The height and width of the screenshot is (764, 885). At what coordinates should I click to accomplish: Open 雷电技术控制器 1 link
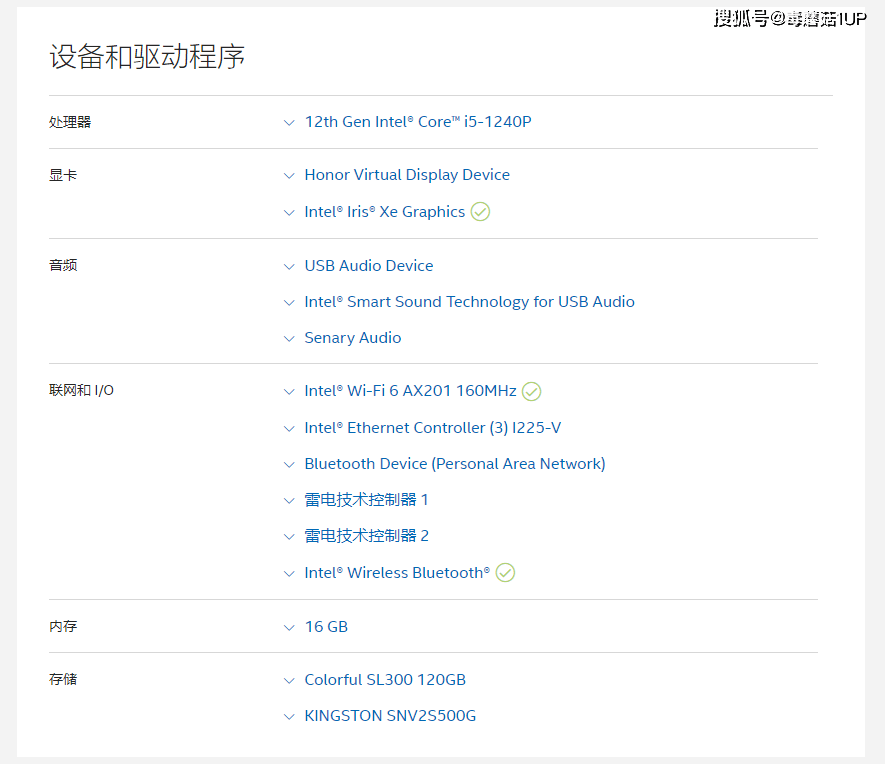tap(366, 500)
